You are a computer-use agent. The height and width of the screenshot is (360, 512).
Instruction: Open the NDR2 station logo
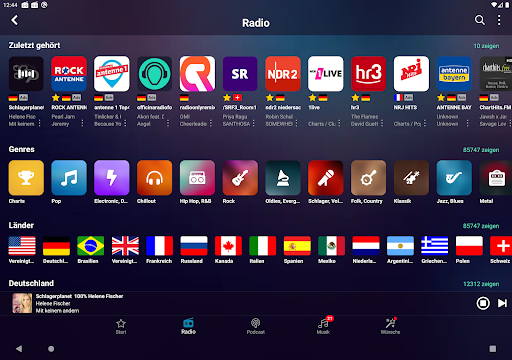[283, 74]
